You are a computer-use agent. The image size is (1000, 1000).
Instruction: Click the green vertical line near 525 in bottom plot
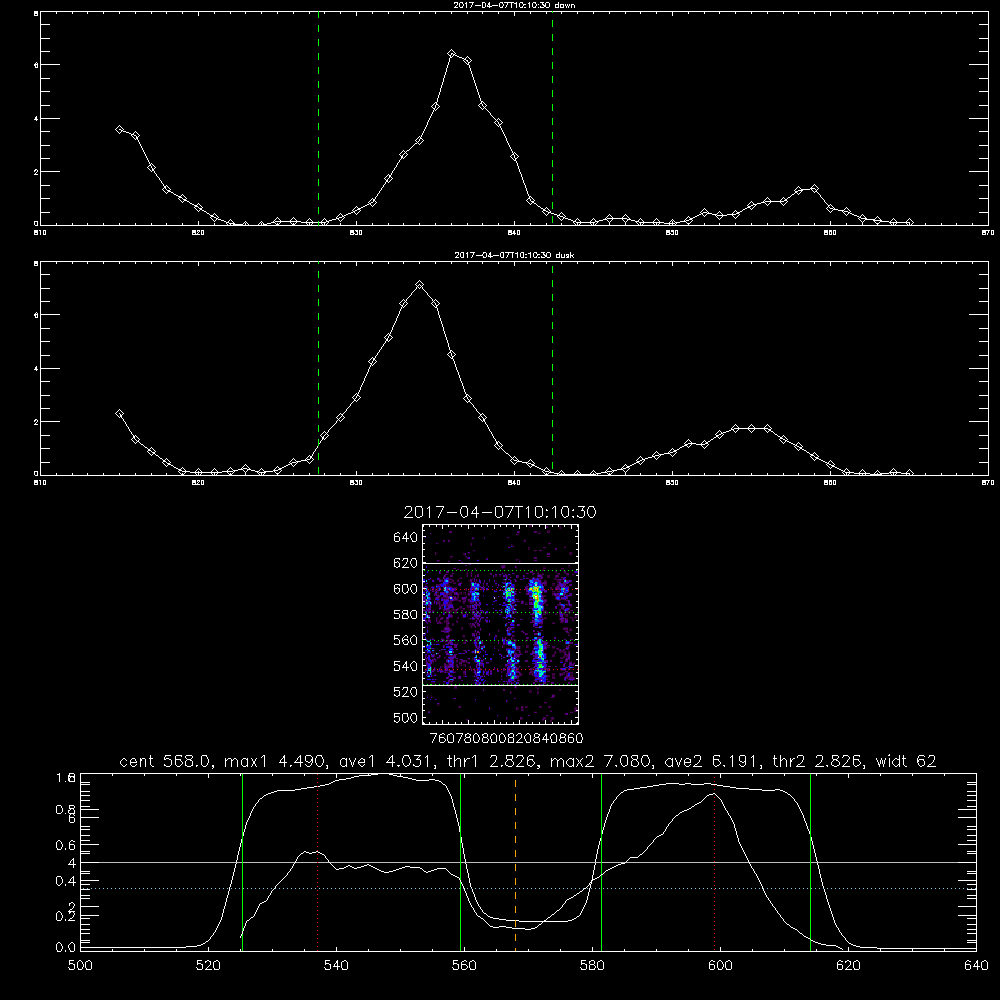242,862
